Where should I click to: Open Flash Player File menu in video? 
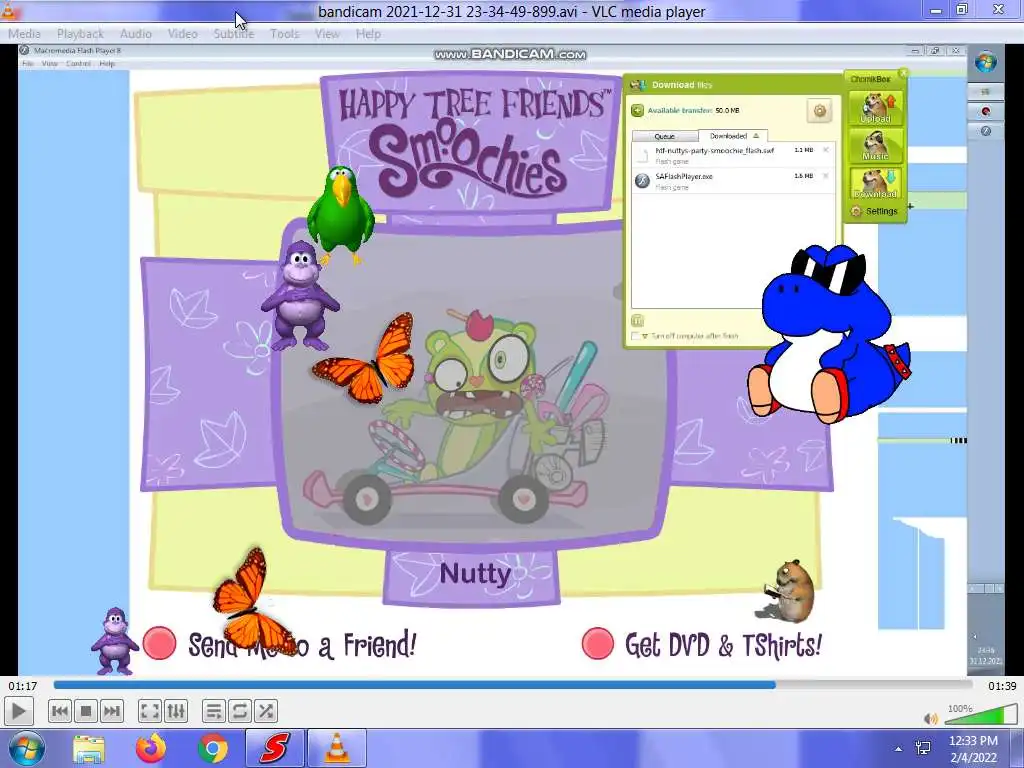[x=27, y=63]
